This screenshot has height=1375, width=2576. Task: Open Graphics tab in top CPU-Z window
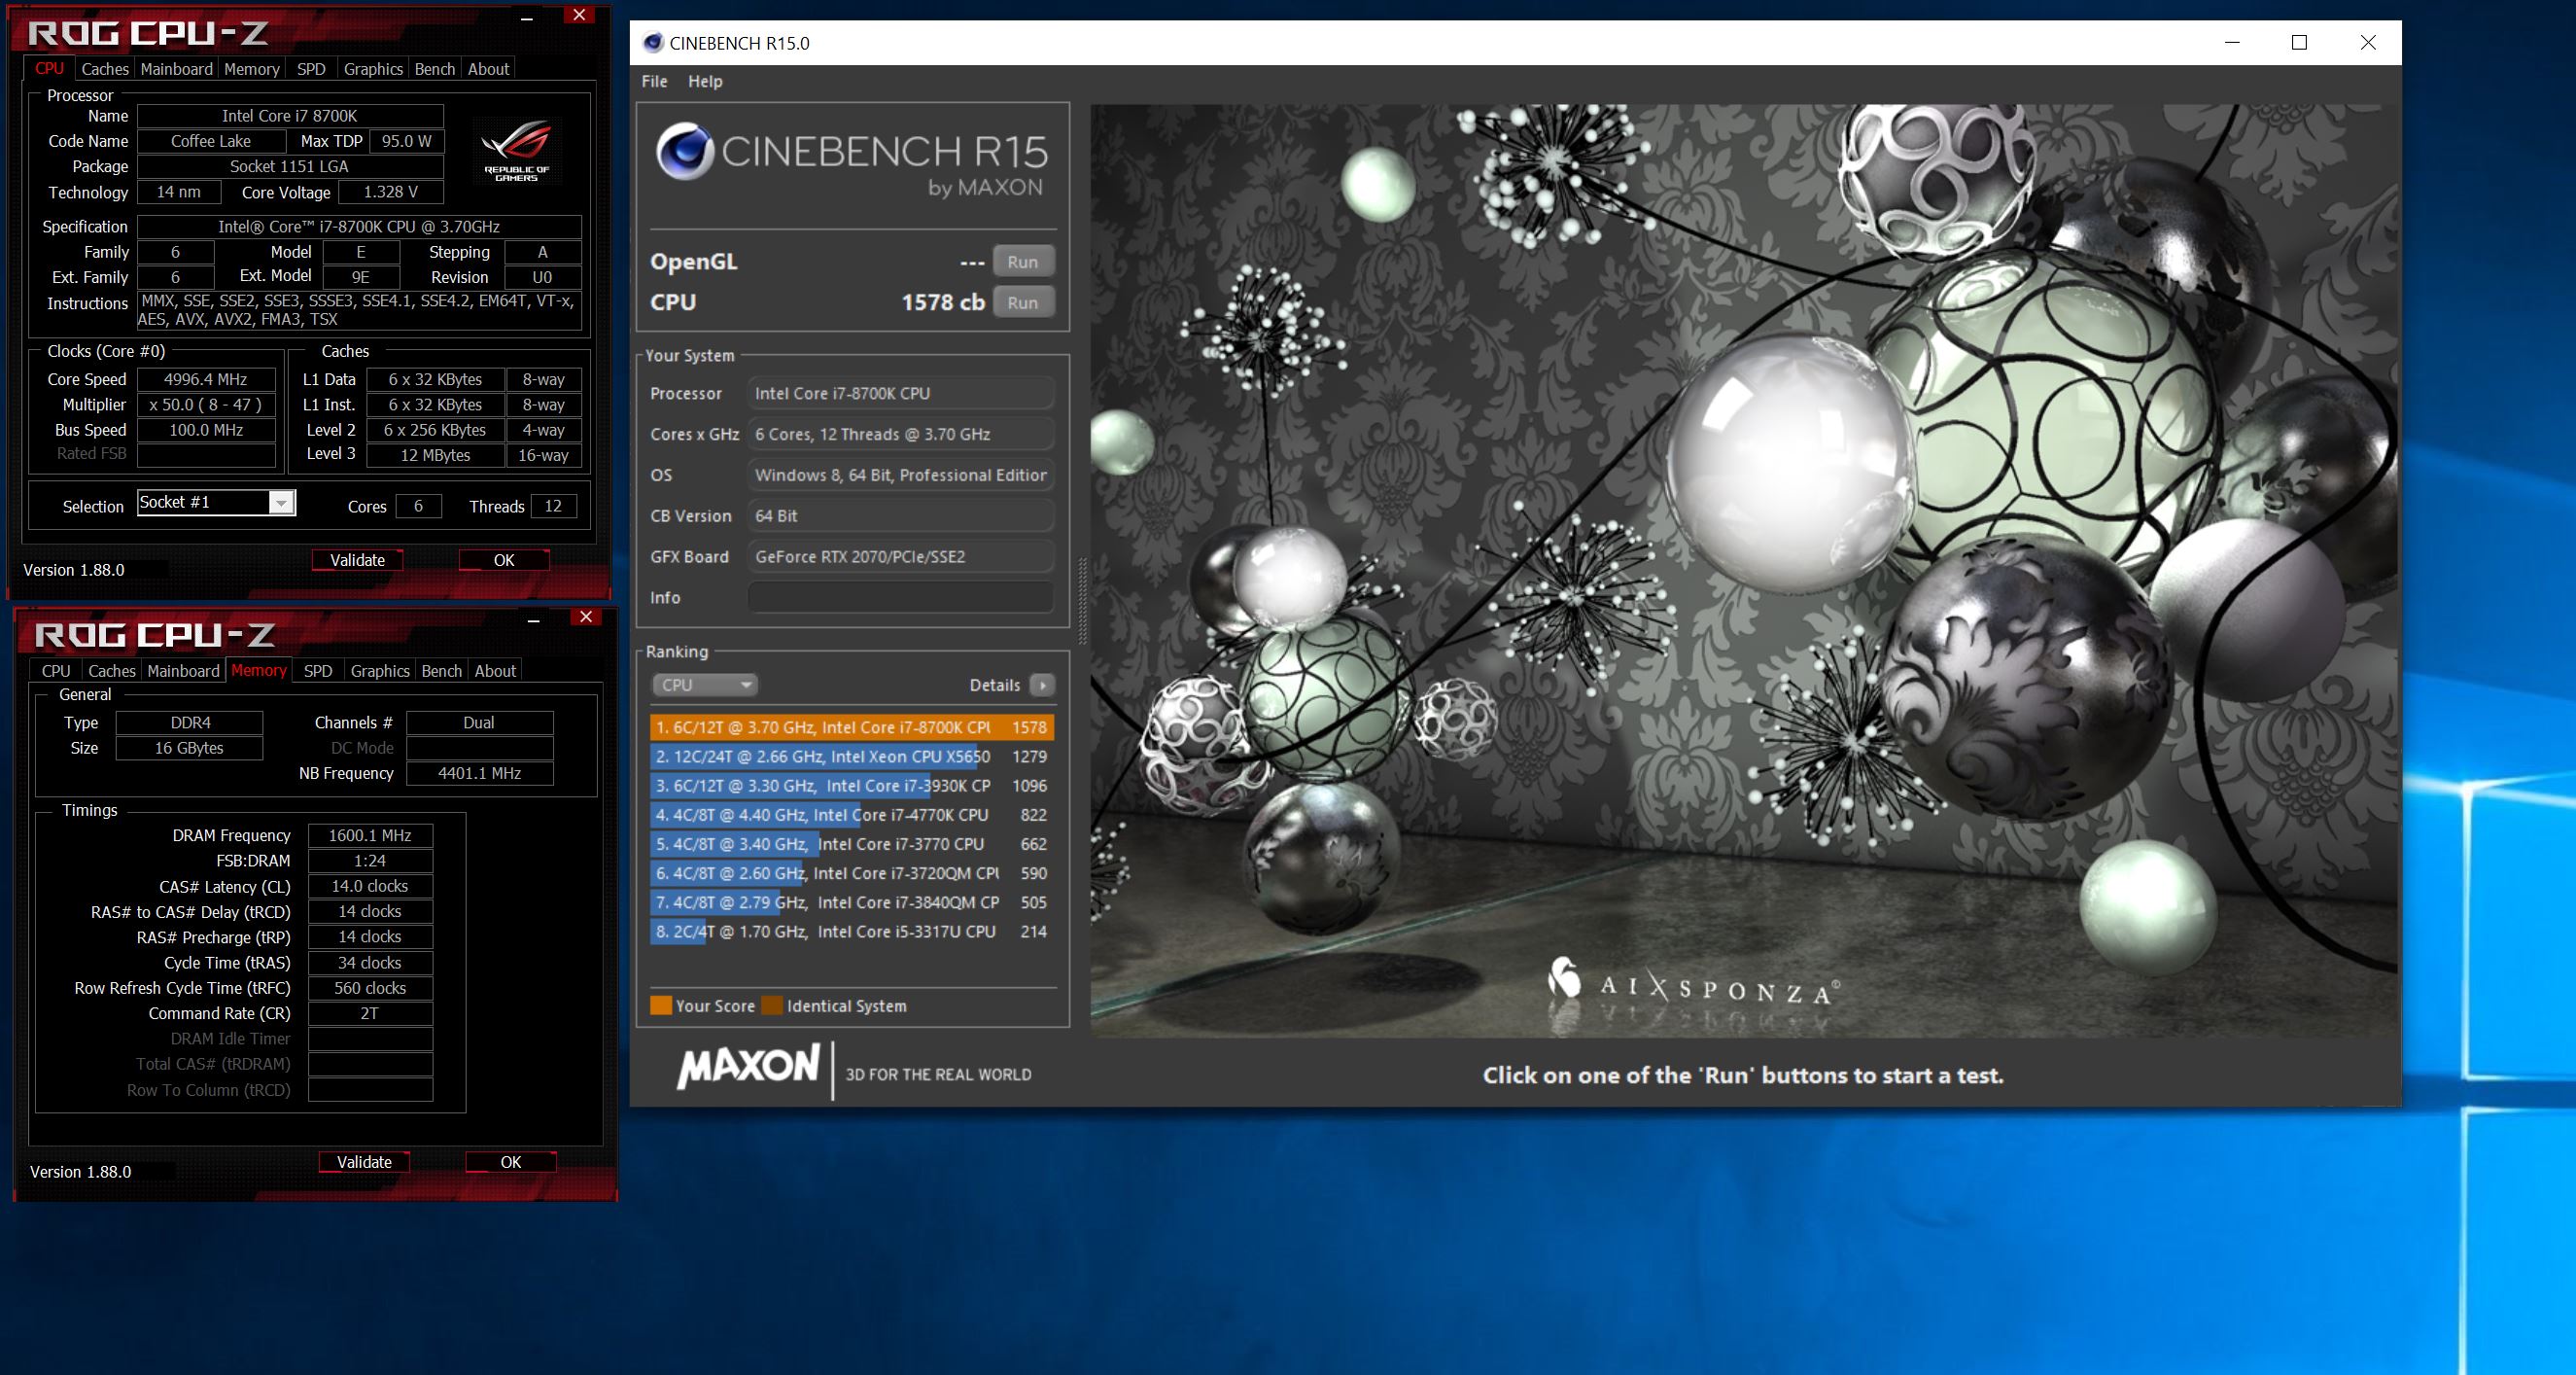pos(373,69)
